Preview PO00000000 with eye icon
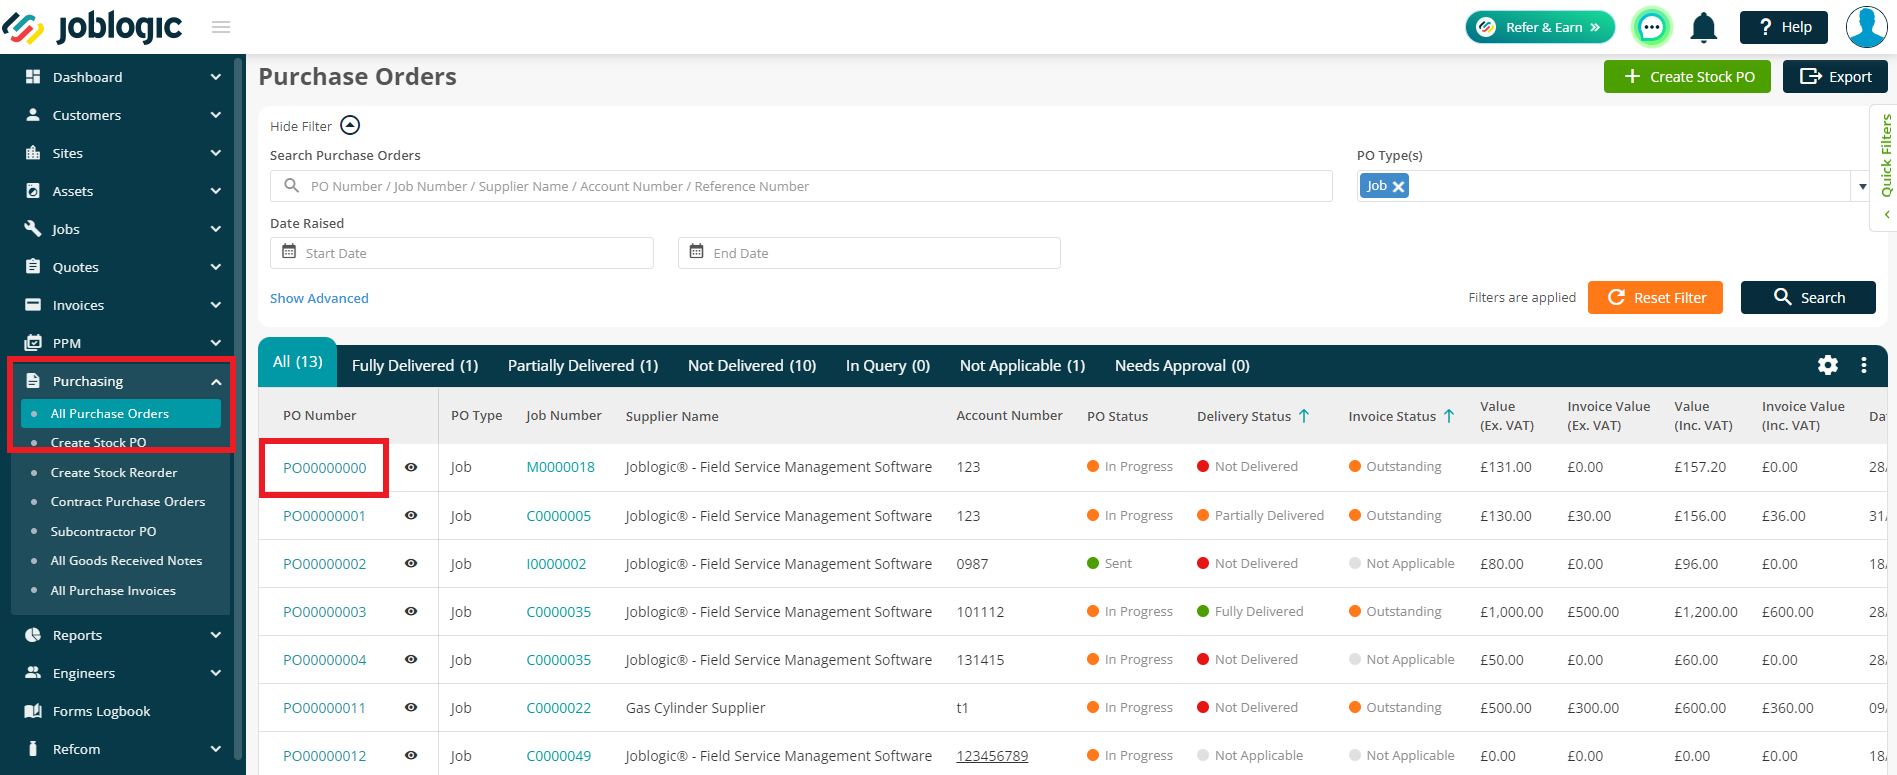The width and height of the screenshot is (1897, 775). pos(411,467)
